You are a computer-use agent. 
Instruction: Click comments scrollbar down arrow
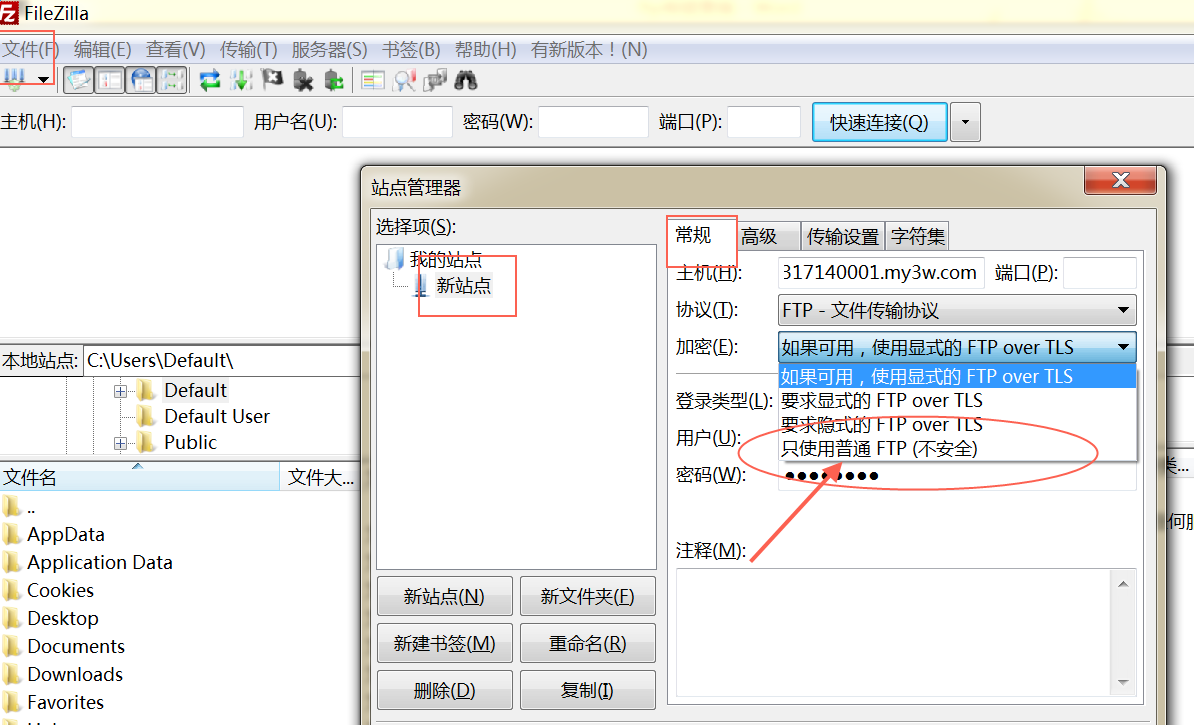(1123, 682)
